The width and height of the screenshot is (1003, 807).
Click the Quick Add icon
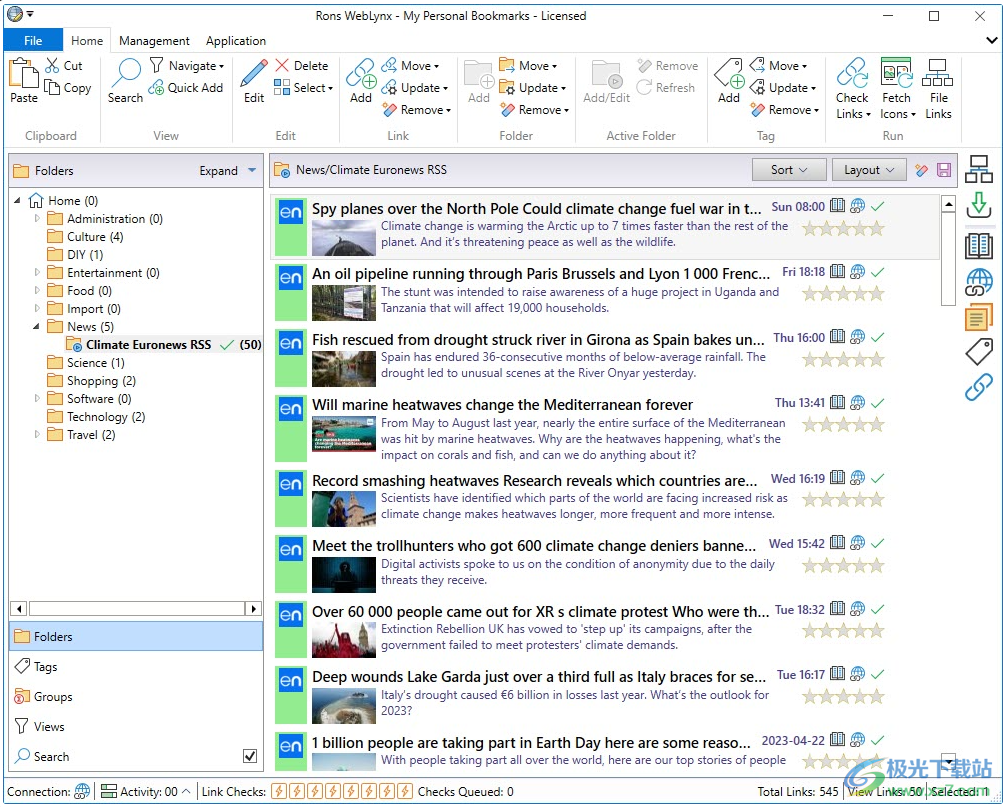[x=157, y=88]
